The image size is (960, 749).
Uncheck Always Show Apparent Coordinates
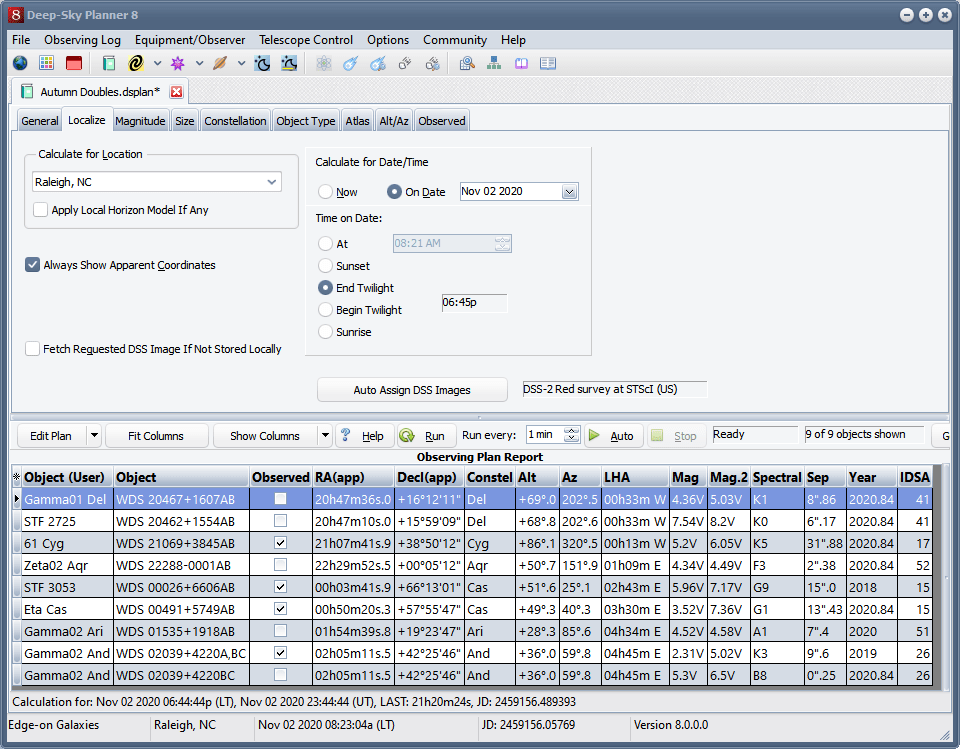point(32,265)
